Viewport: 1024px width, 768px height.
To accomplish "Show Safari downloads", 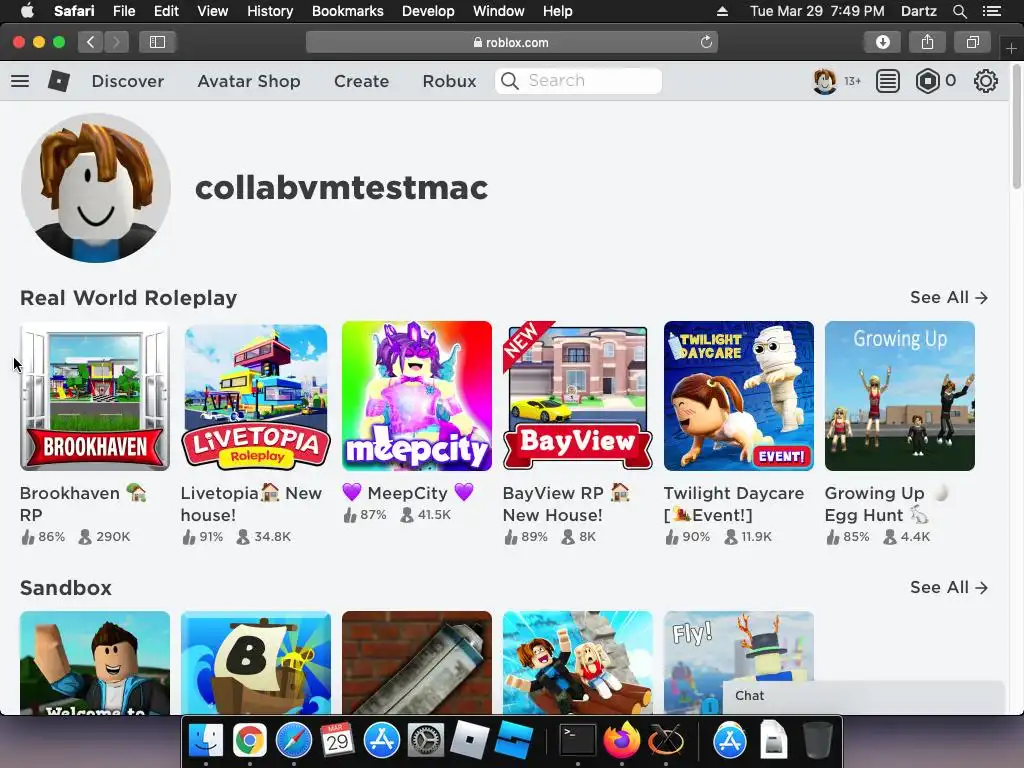I will (x=883, y=42).
